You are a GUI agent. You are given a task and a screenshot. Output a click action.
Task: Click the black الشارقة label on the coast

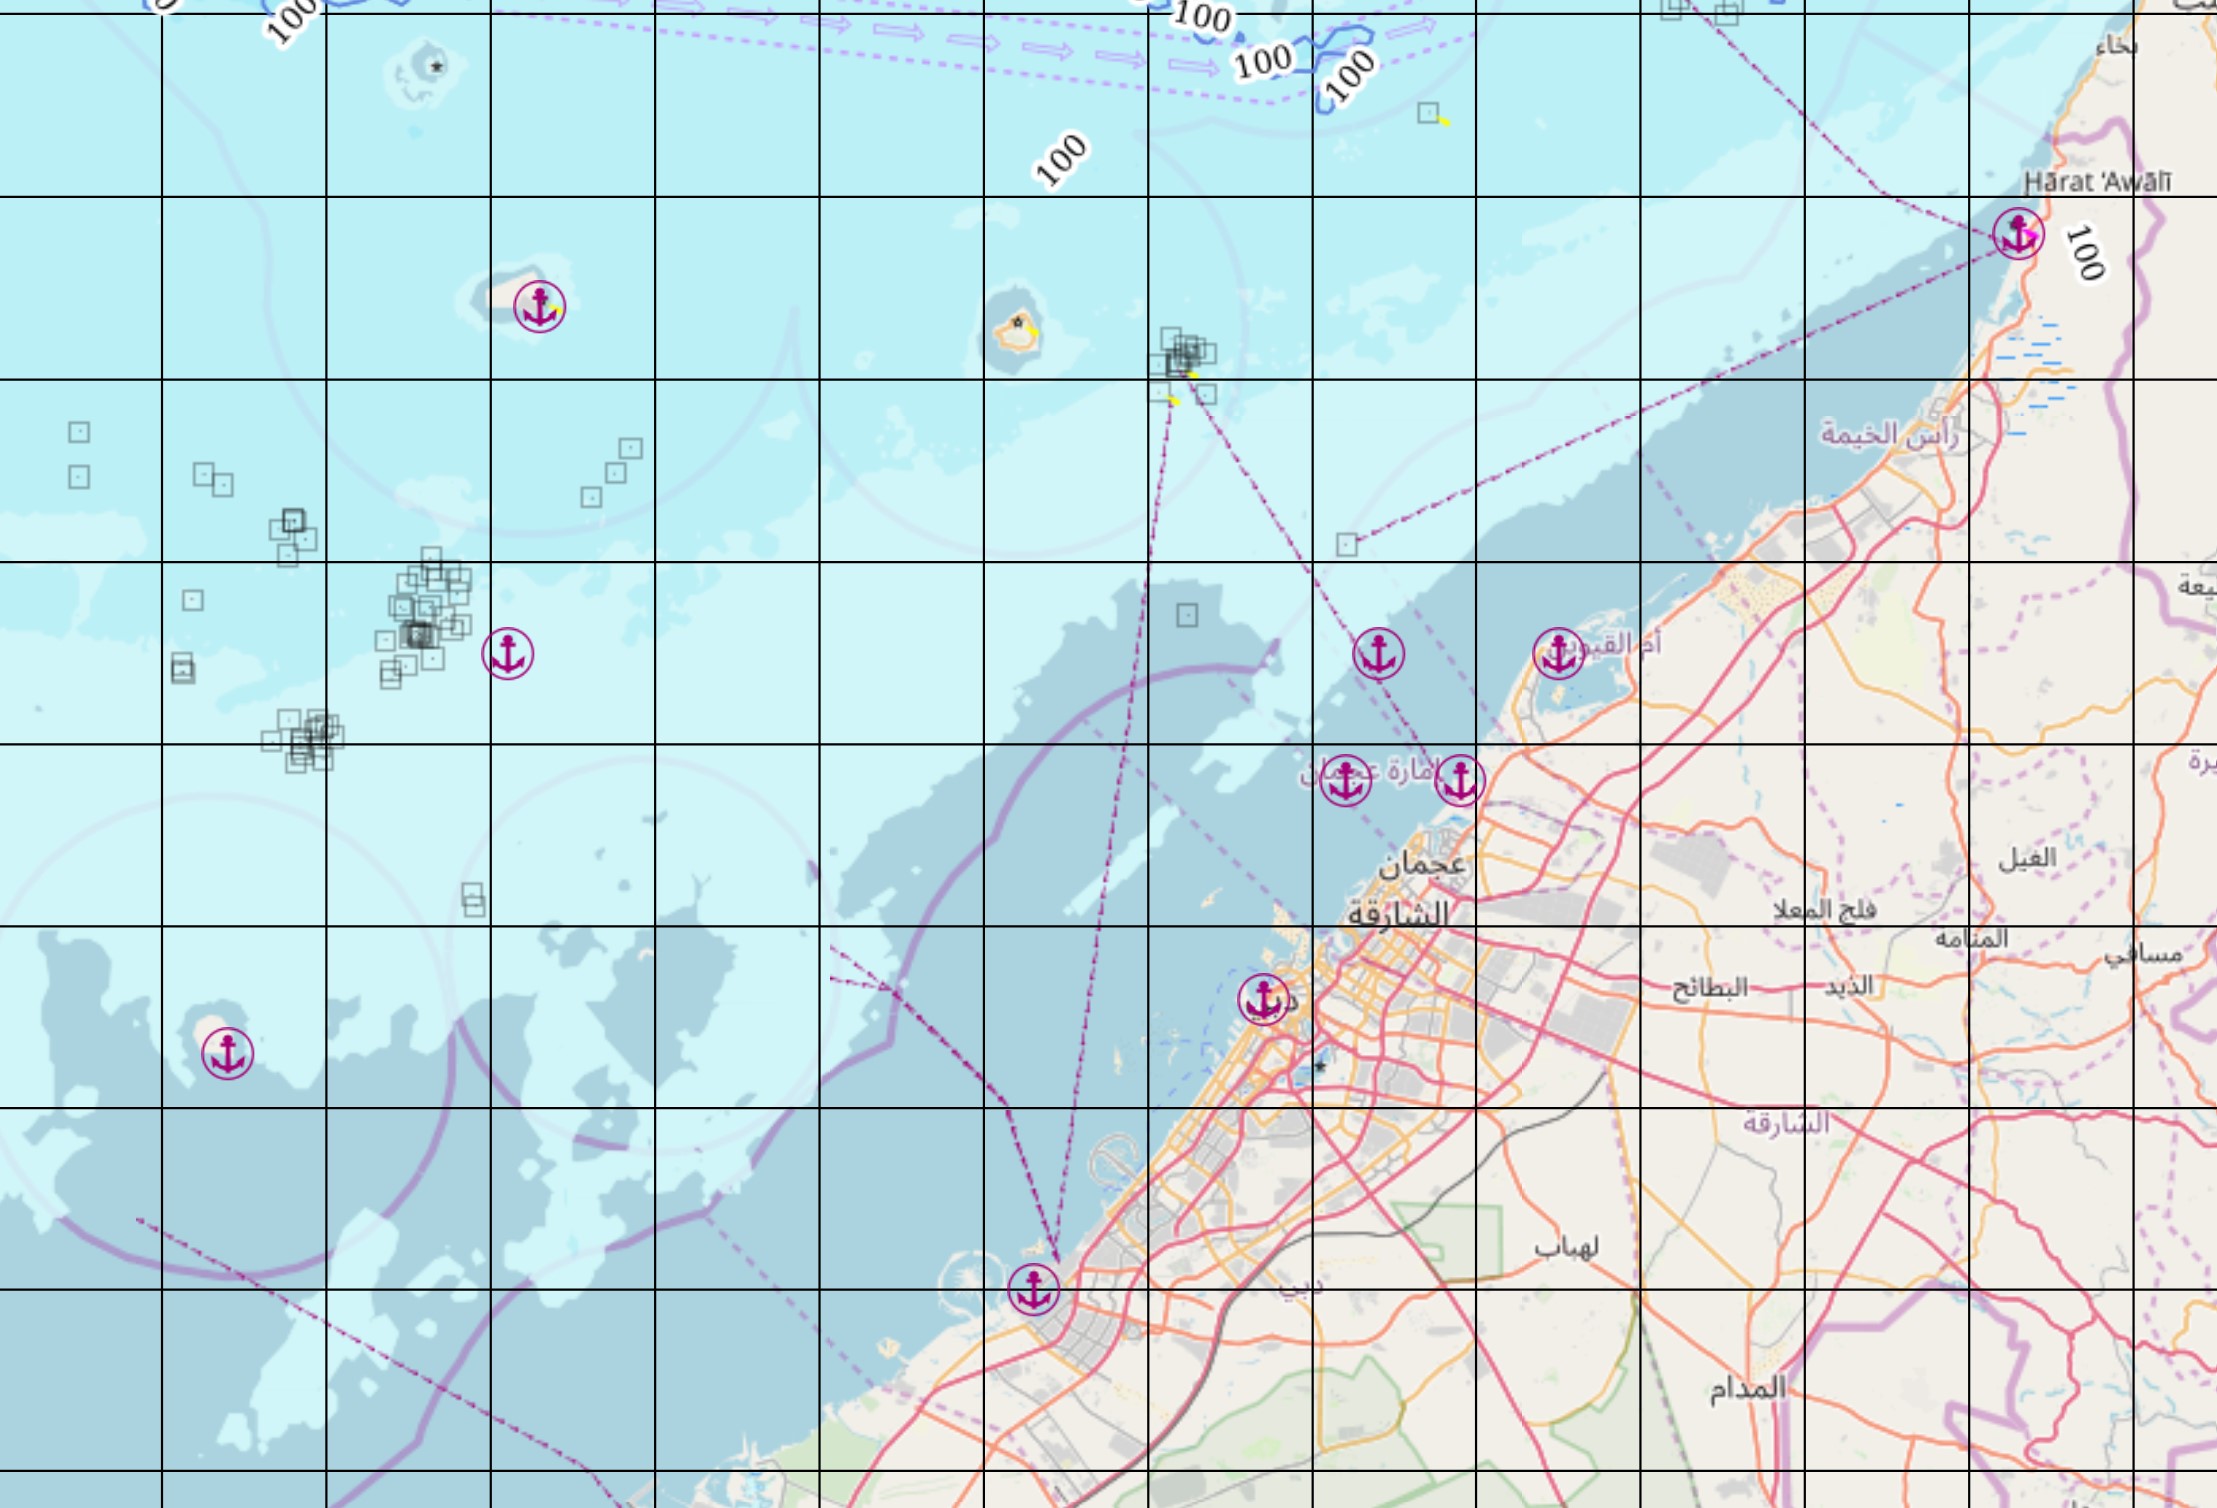tap(1397, 913)
